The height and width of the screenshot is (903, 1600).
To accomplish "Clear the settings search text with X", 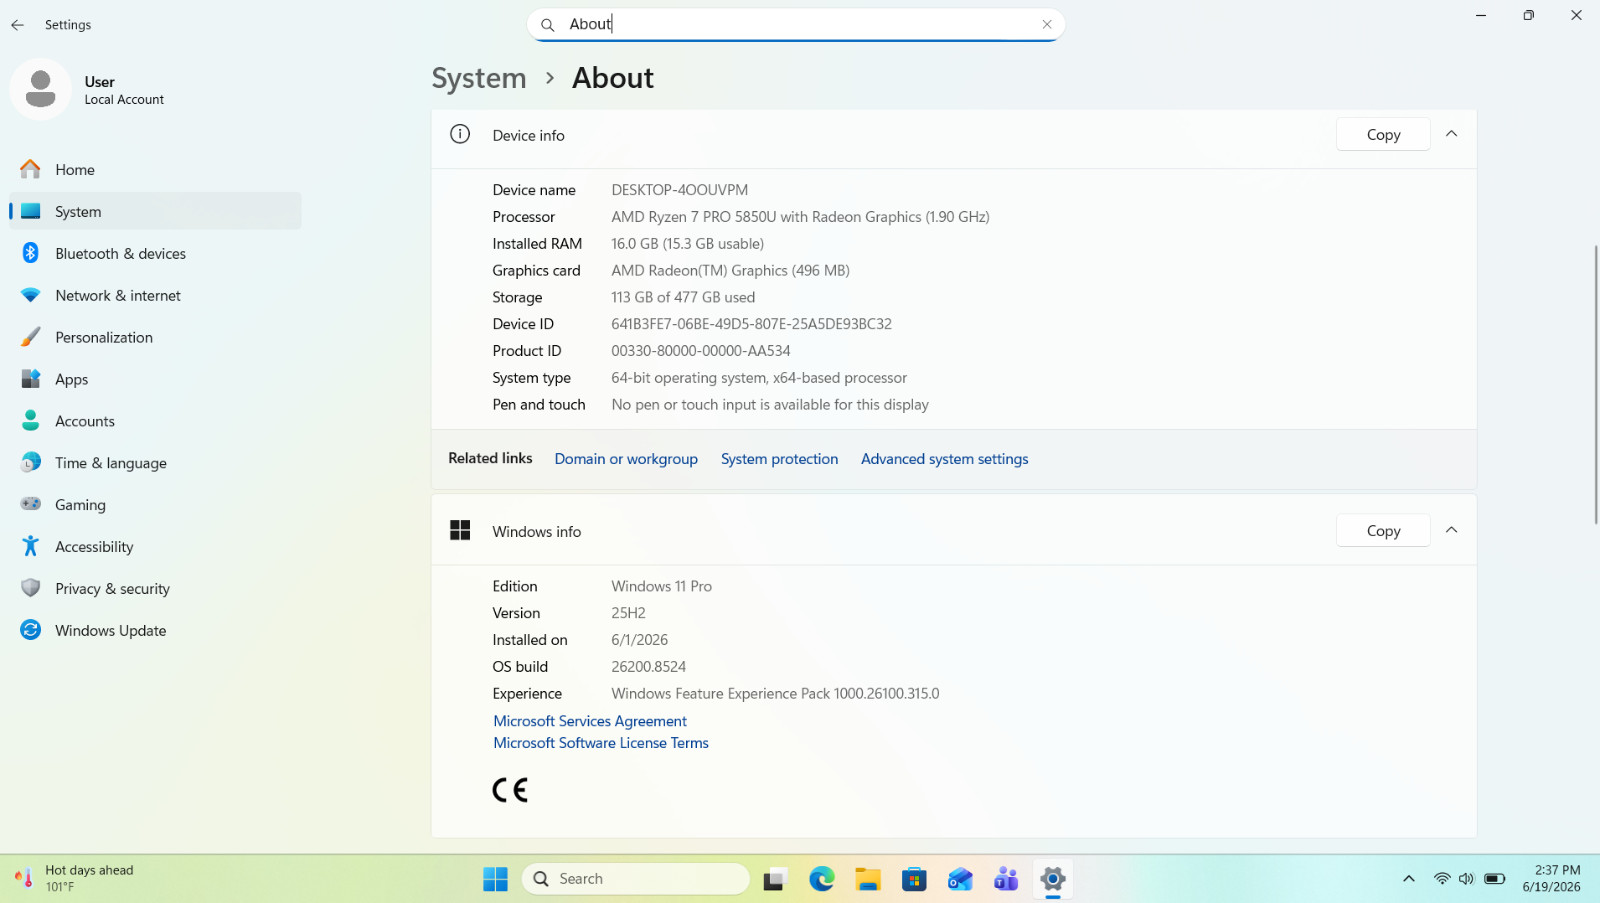I will [x=1047, y=24].
